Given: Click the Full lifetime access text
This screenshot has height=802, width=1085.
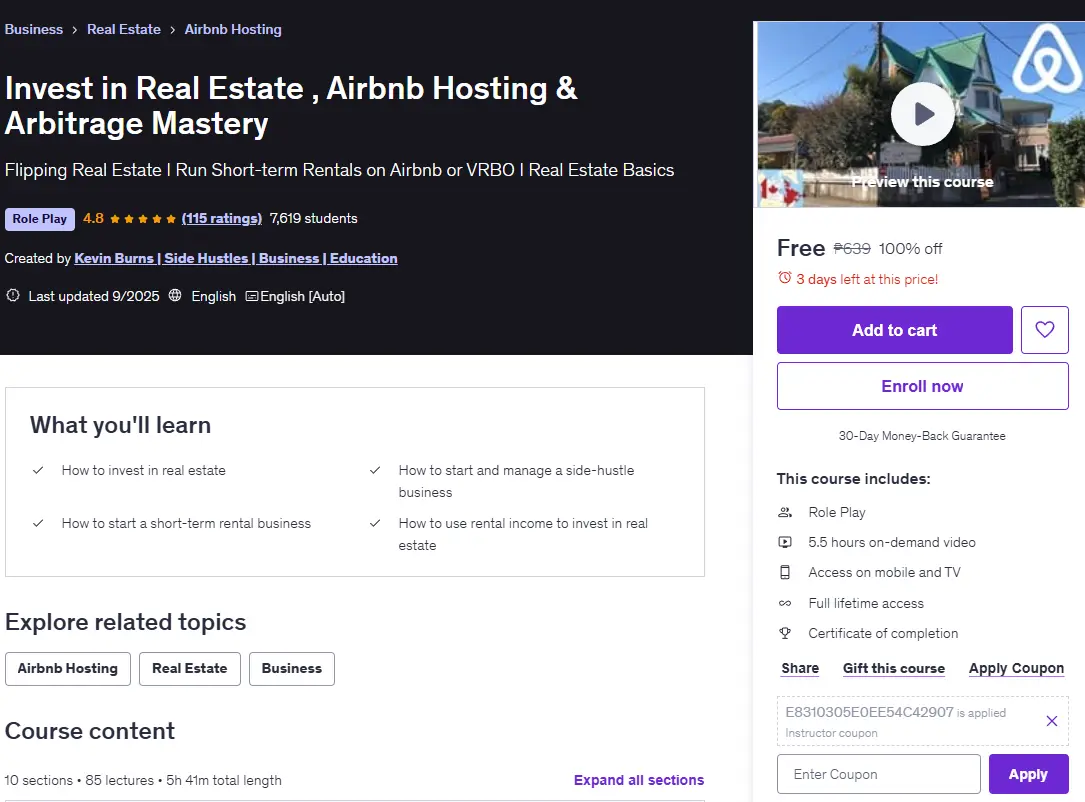Looking at the screenshot, I should pos(866,603).
